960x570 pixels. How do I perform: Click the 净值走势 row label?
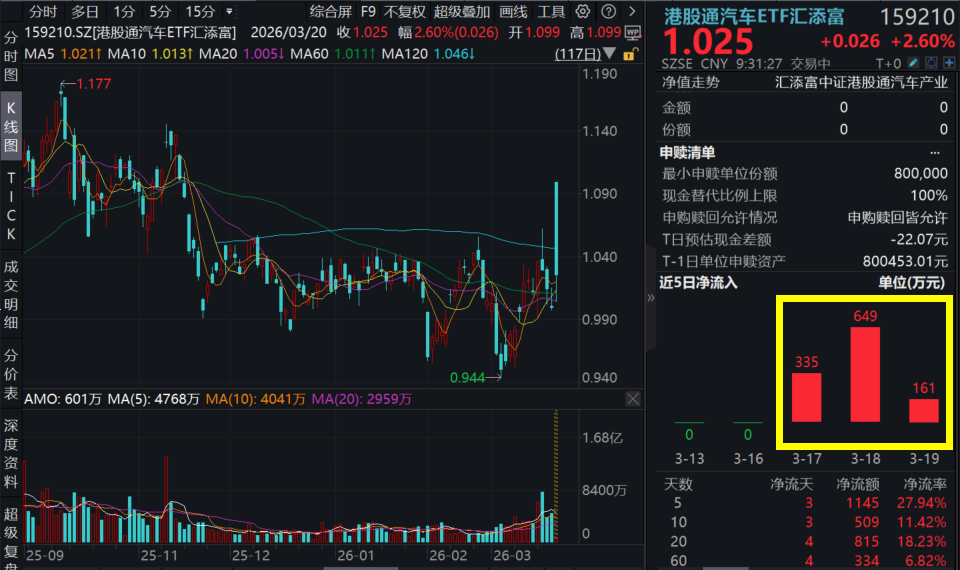[x=691, y=82]
